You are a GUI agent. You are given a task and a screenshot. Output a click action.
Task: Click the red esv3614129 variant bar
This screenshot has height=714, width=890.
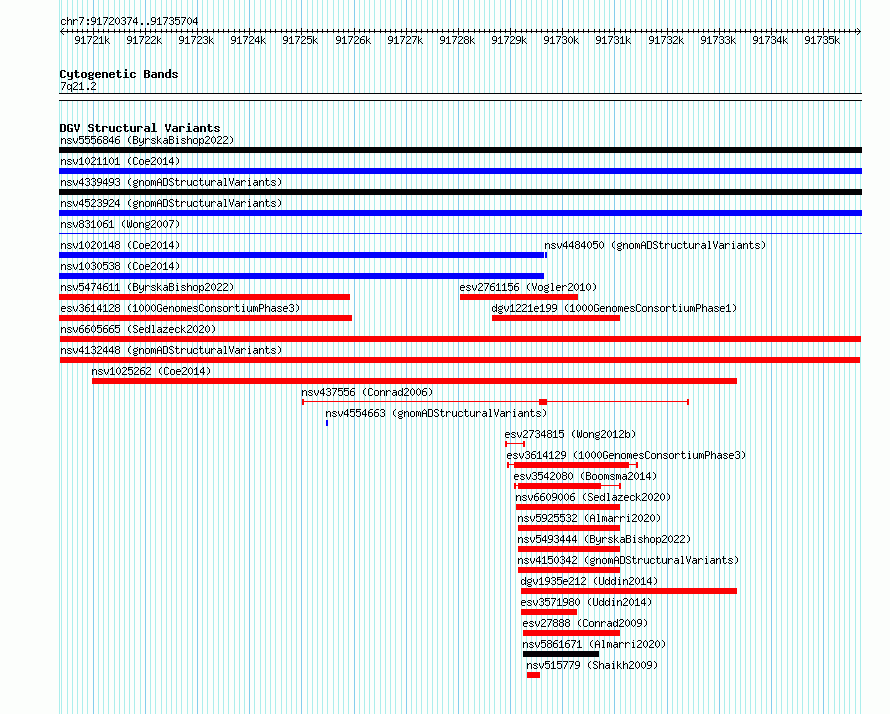click(x=572, y=465)
